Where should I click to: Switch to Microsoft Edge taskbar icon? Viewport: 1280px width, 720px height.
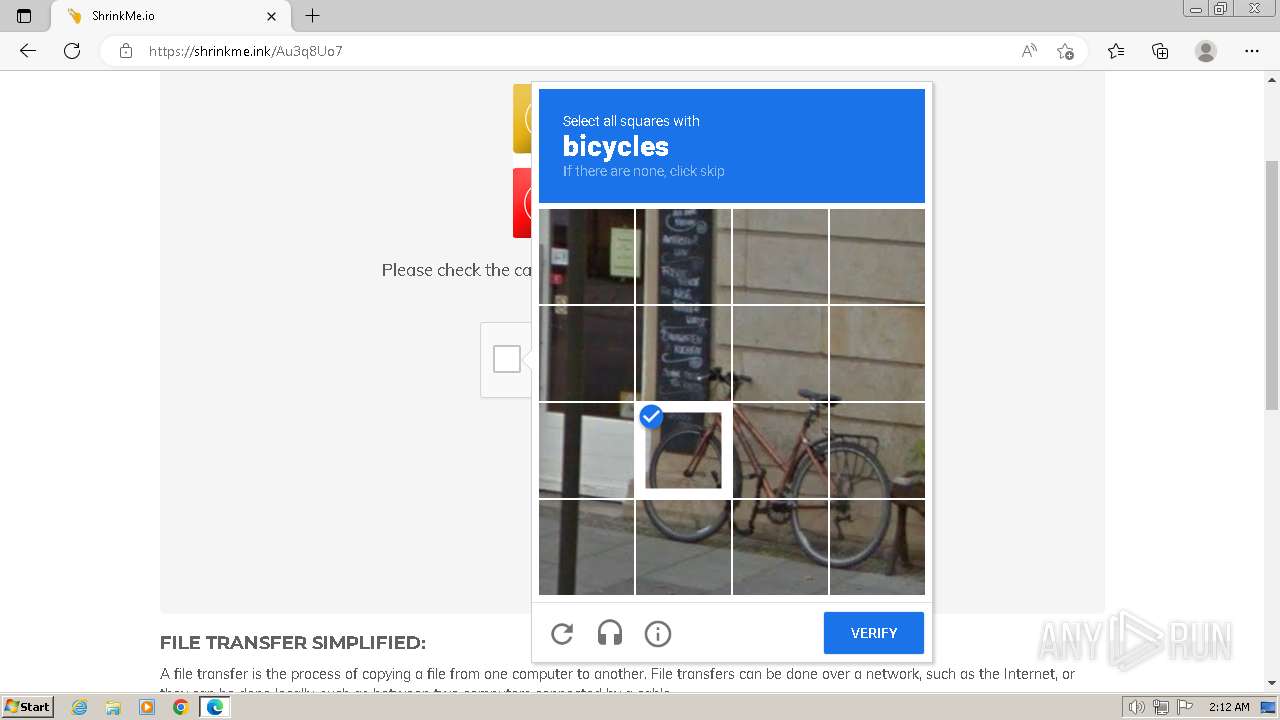click(215, 707)
